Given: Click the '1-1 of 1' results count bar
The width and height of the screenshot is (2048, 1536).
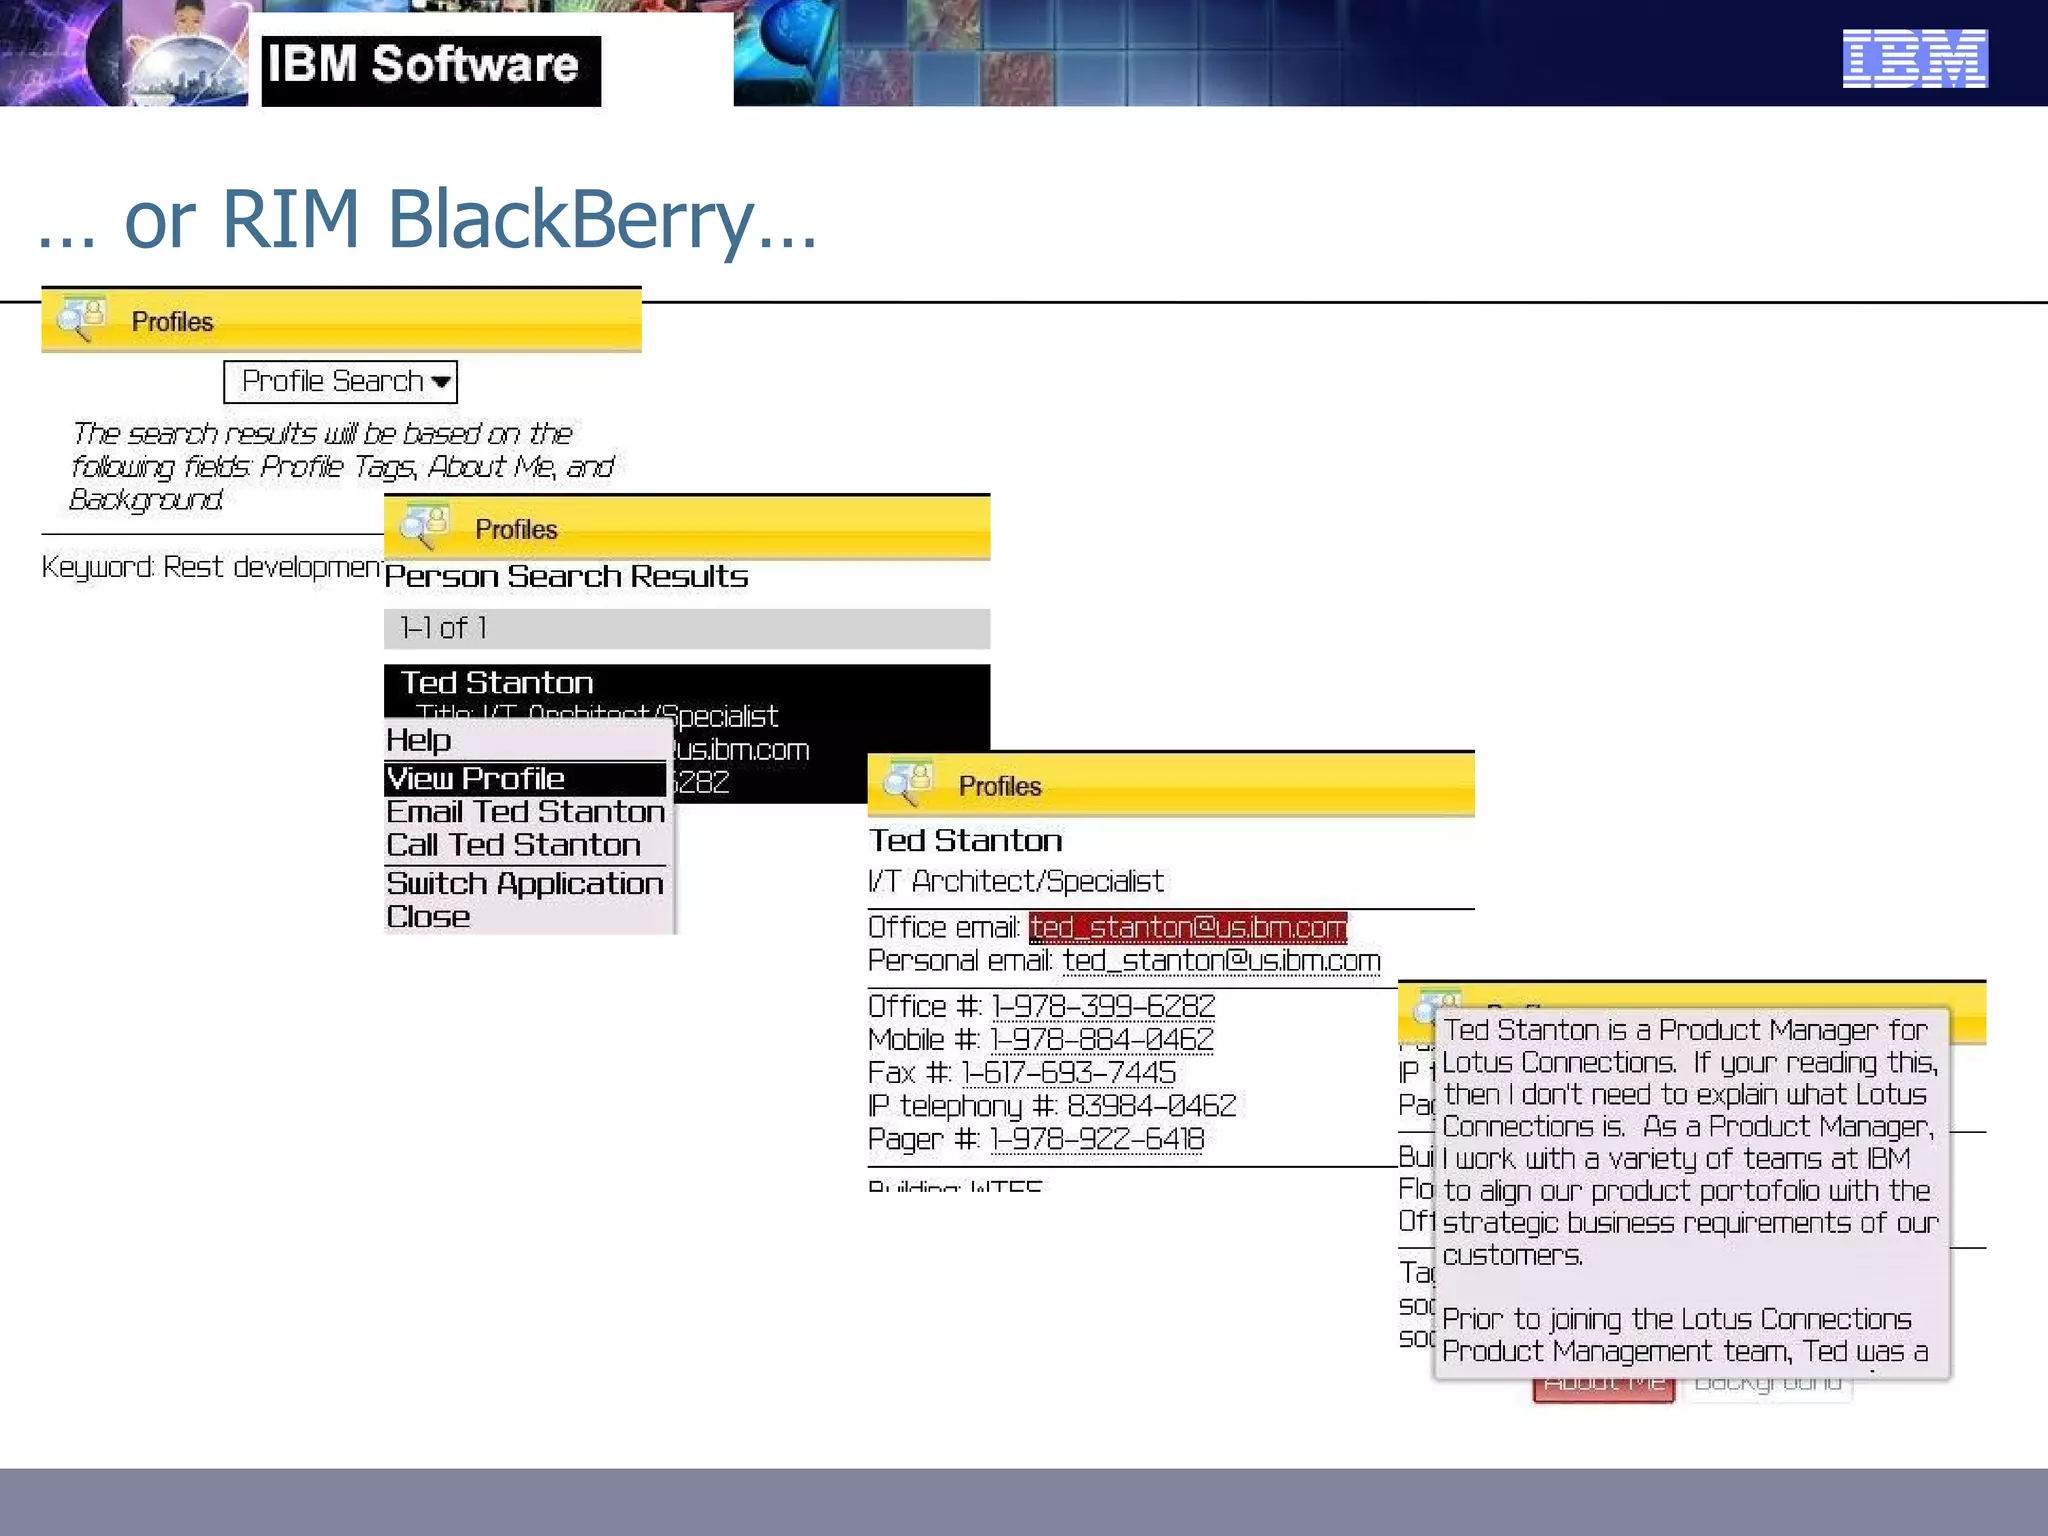Looking at the screenshot, I should (686, 628).
